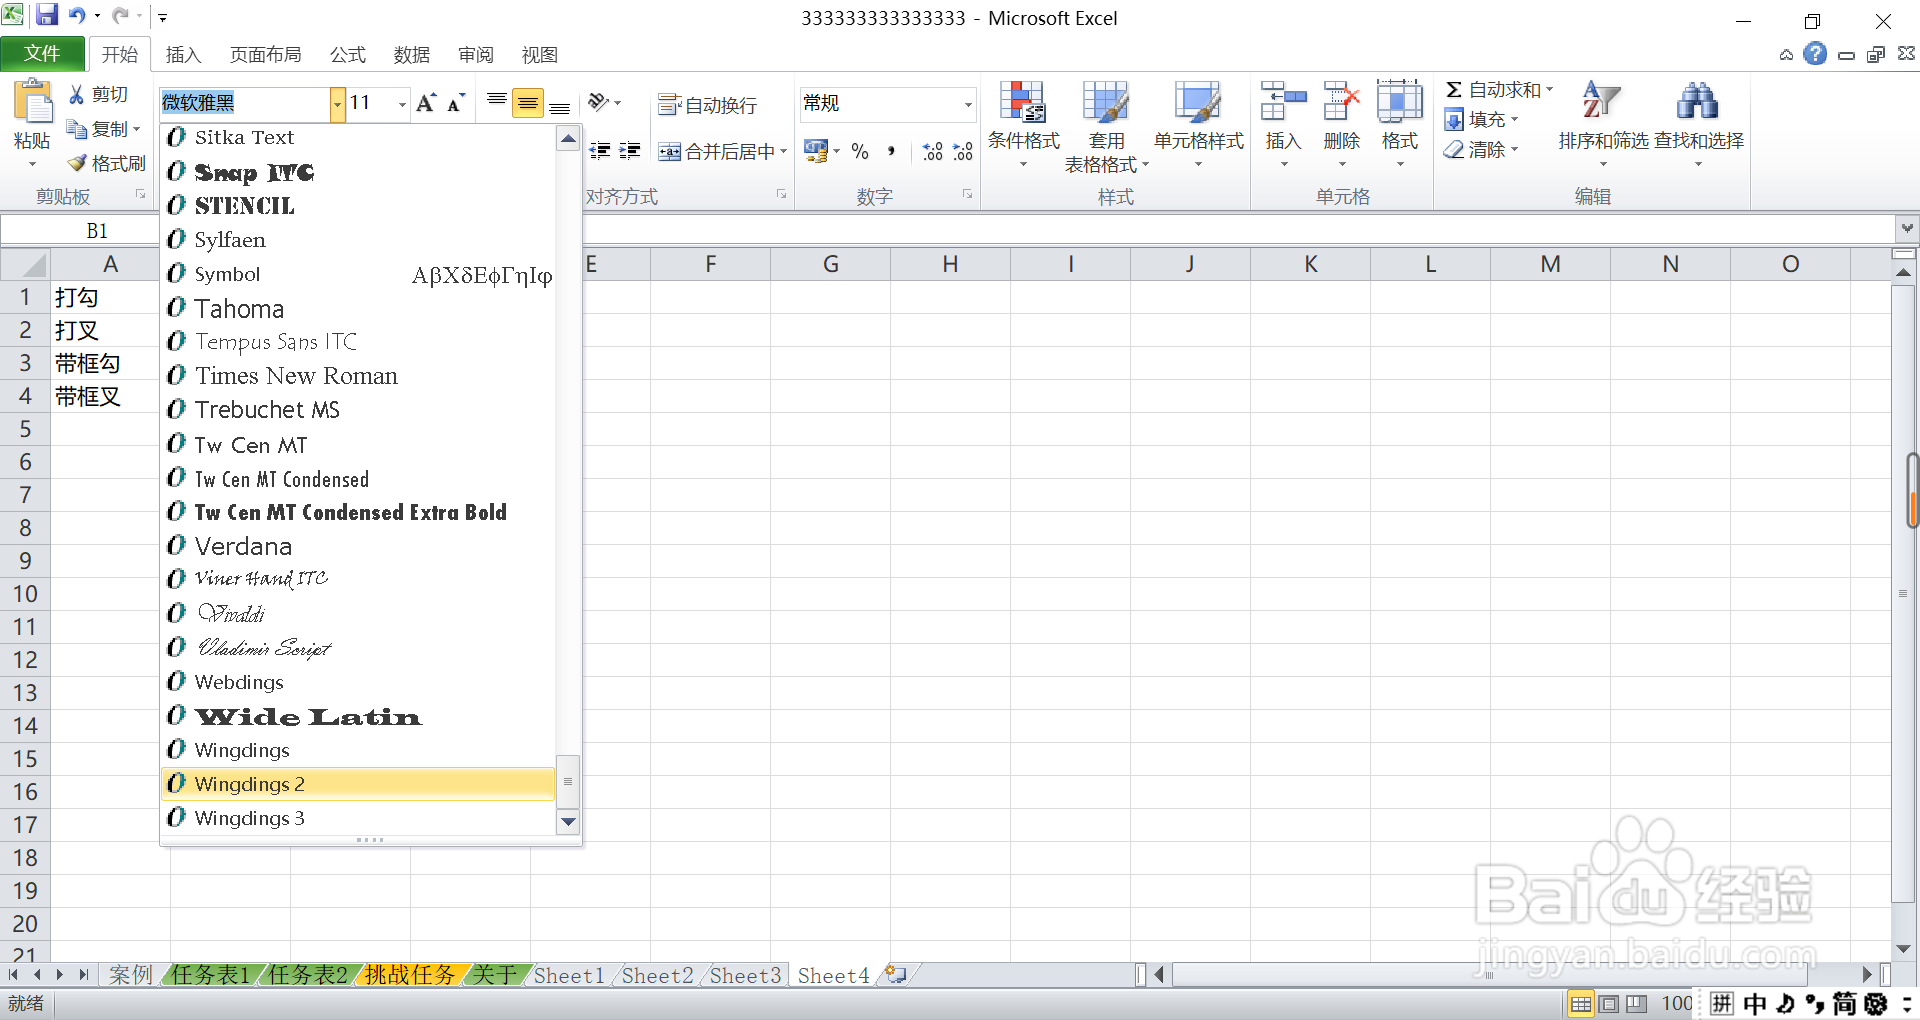Click the font list scroll-down arrow
The width and height of the screenshot is (1920, 1020).
pyautogui.click(x=568, y=822)
